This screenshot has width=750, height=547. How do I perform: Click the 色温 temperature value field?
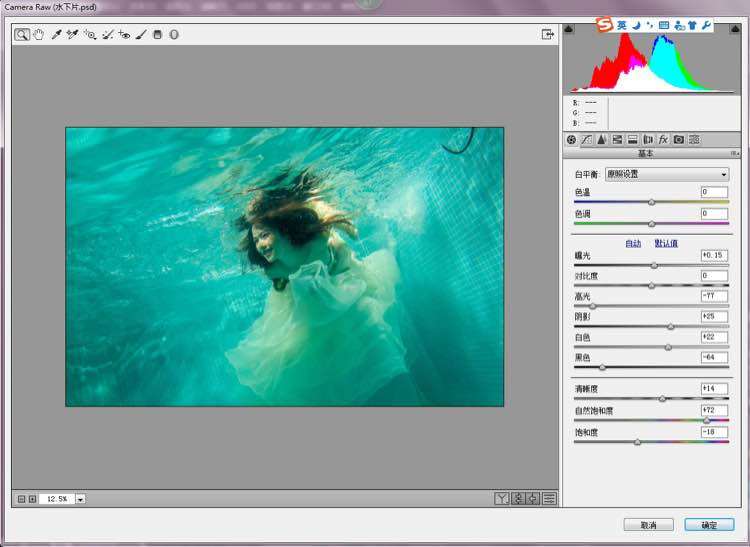[714, 191]
